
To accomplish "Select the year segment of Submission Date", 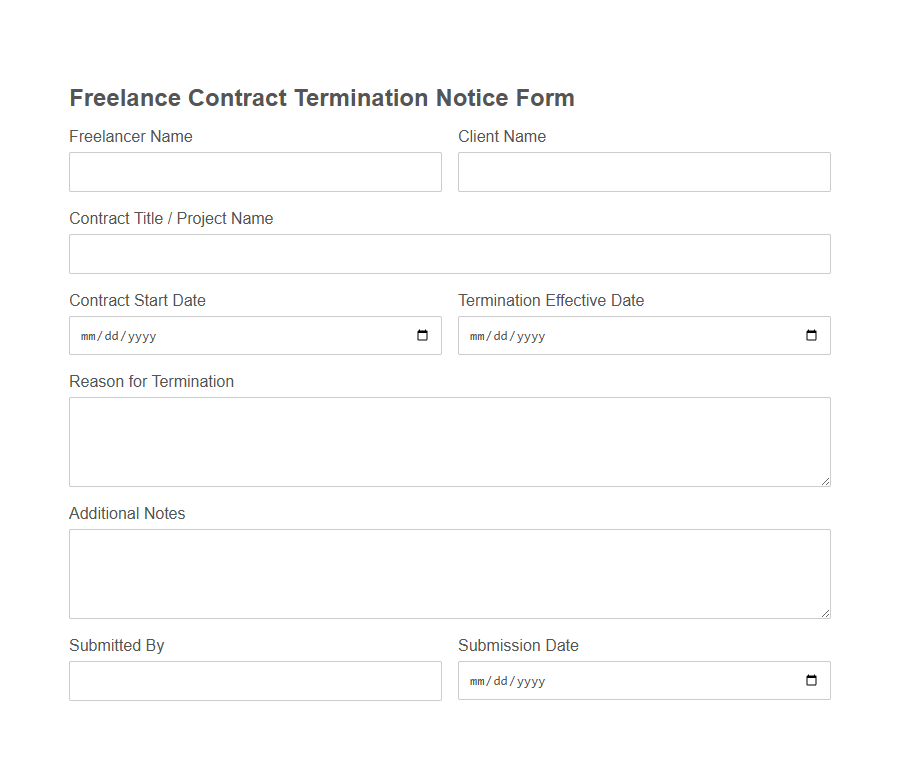I will (529, 681).
